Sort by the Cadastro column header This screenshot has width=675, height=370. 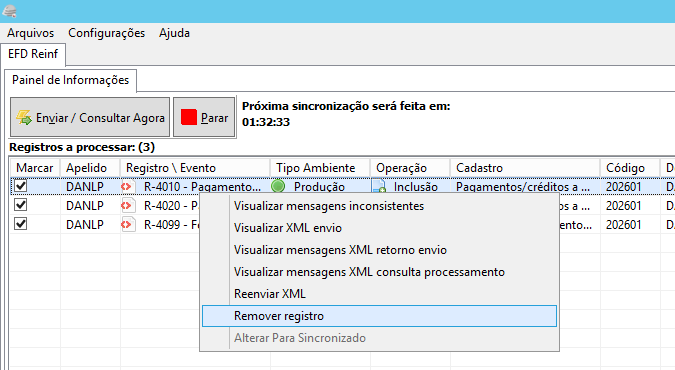(525, 168)
